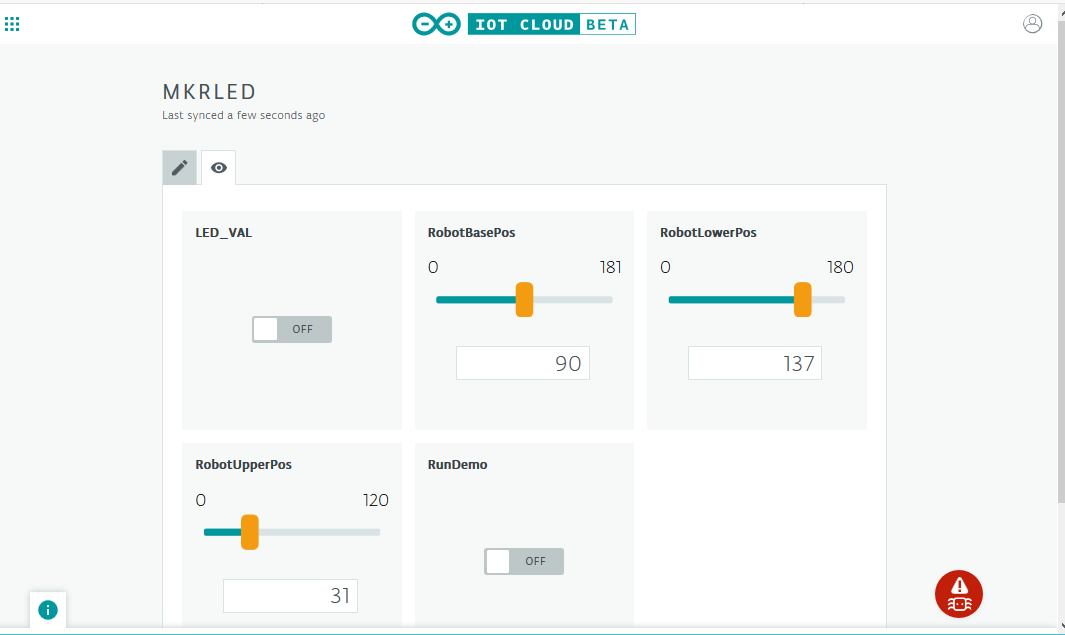Screen dimensions: 1065x635
Task: Click the LED_VAL widget title
Action: (x=223, y=232)
